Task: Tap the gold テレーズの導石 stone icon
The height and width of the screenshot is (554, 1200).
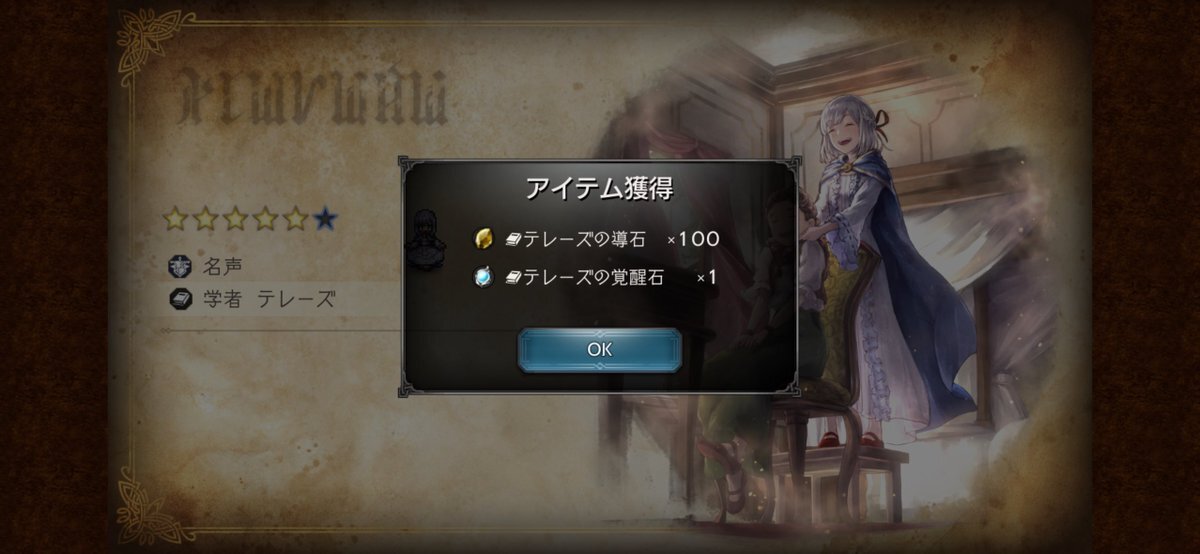Action: pos(484,239)
